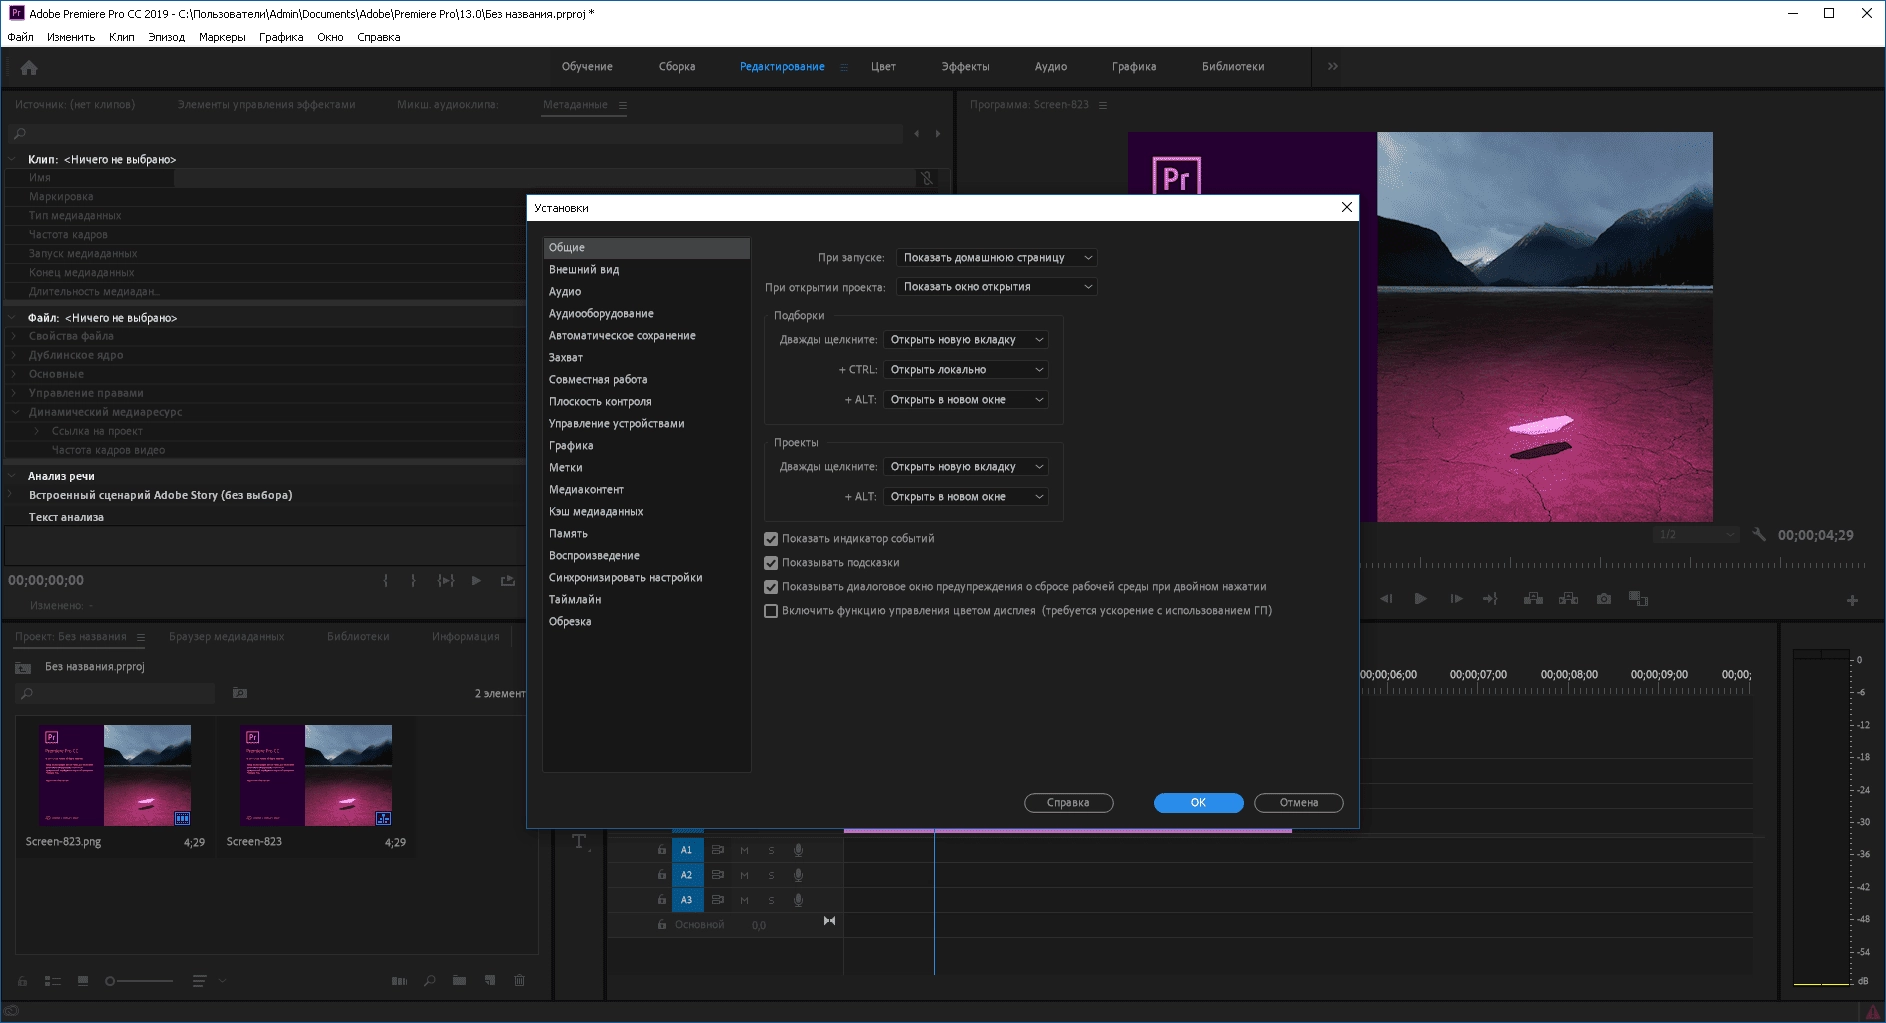Screen dimensions: 1886x1023
Task: Open the Program monitor button editor plus
Action: pyautogui.click(x=1852, y=600)
